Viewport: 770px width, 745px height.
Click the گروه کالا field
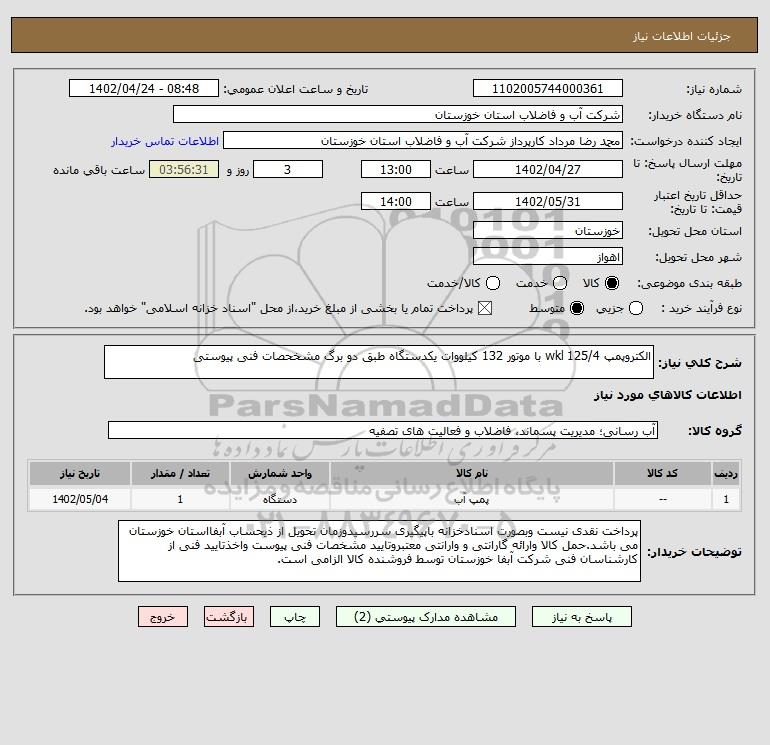coord(383,430)
